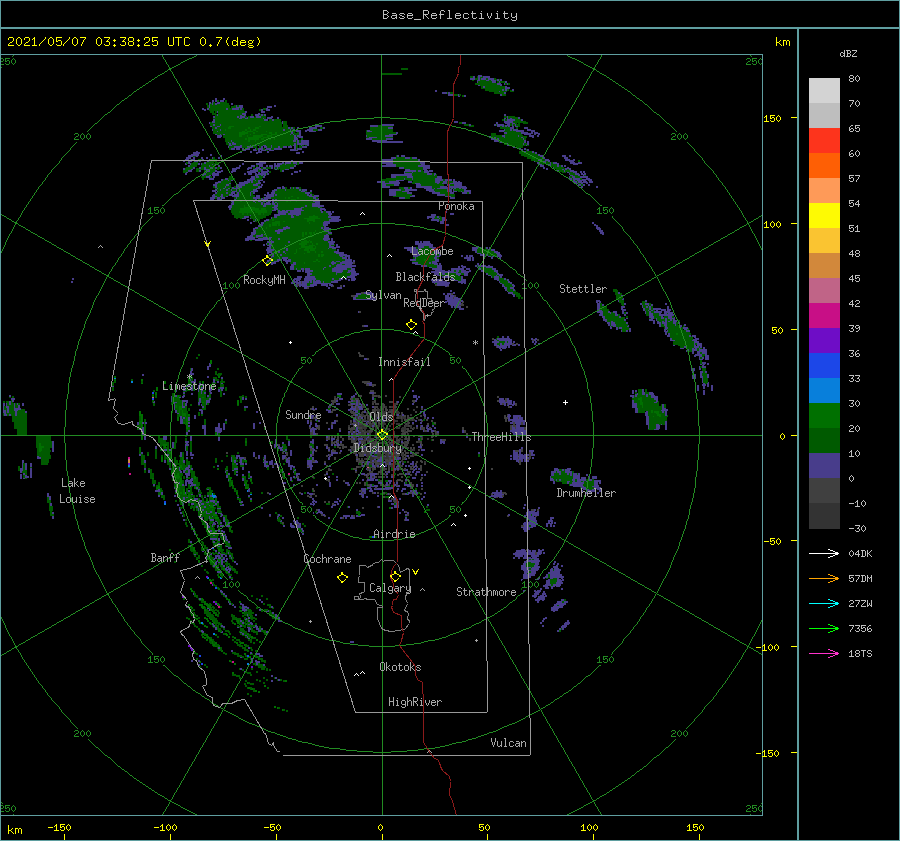Click the Sylvan label
Viewport: 900px width, 841px height.
(x=383, y=295)
